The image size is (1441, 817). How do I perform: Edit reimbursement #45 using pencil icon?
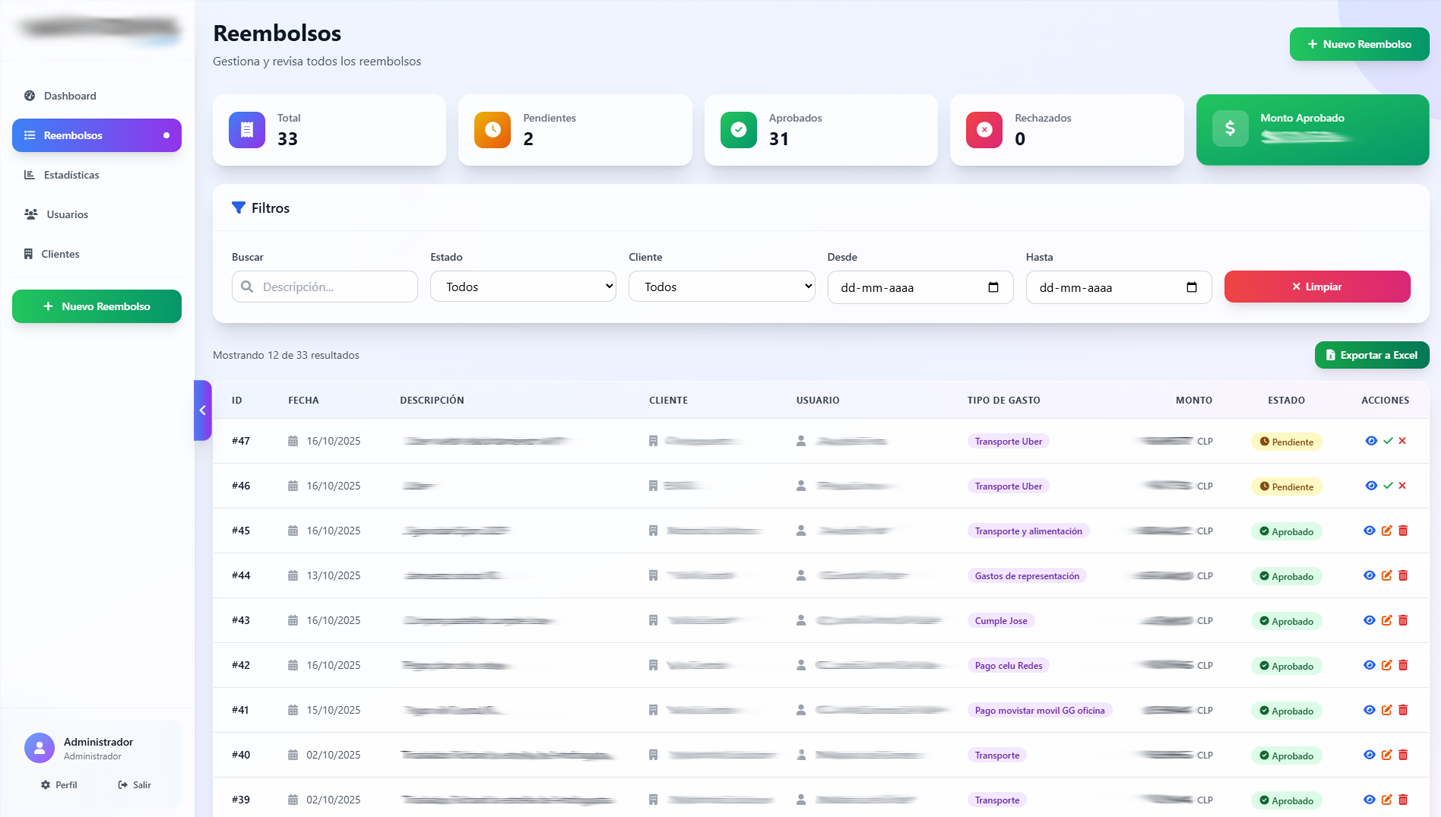(x=1386, y=531)
